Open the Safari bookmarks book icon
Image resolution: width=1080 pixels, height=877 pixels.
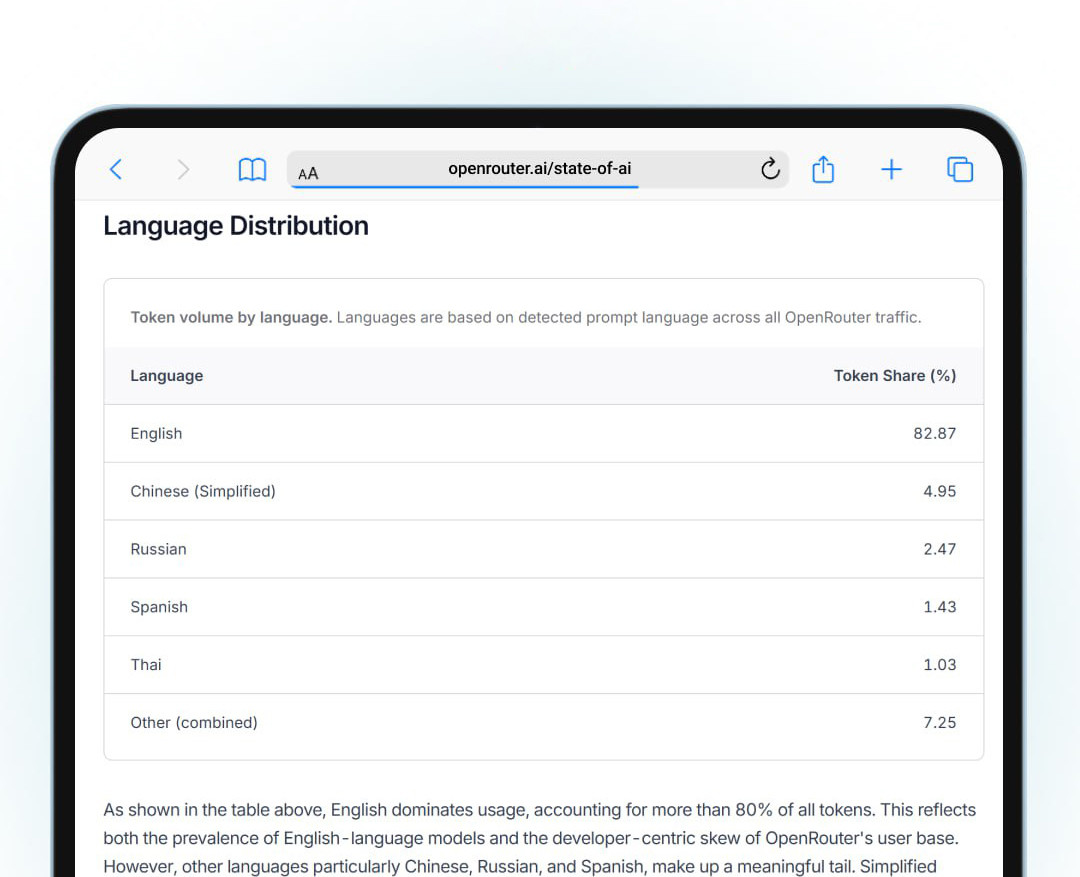(x=252, y=170)
